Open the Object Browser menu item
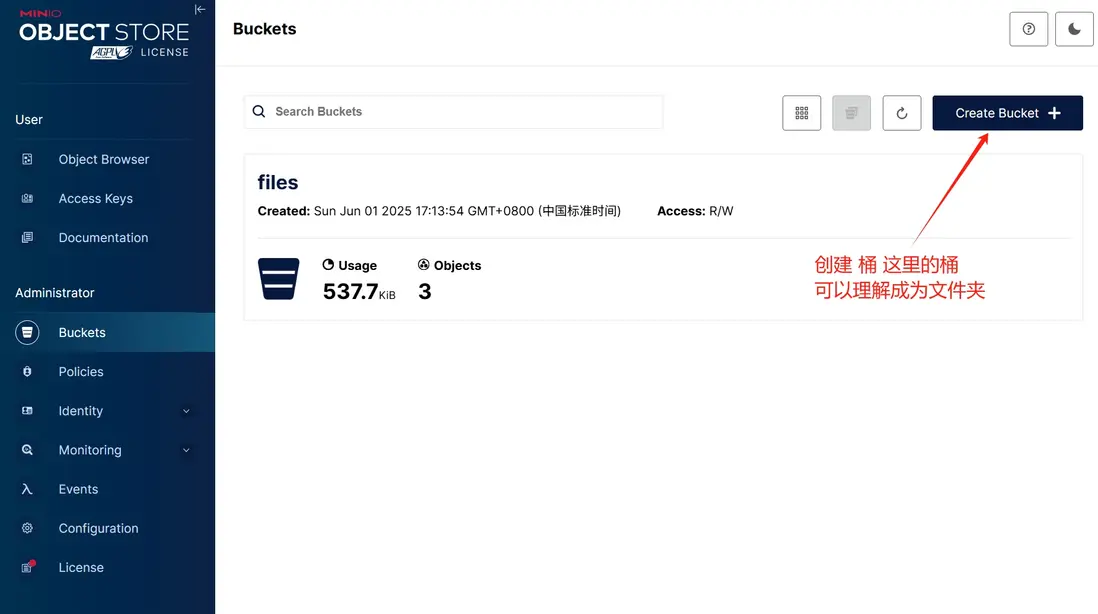Viewport: 1098px width, 614px height. click(103, 159)
